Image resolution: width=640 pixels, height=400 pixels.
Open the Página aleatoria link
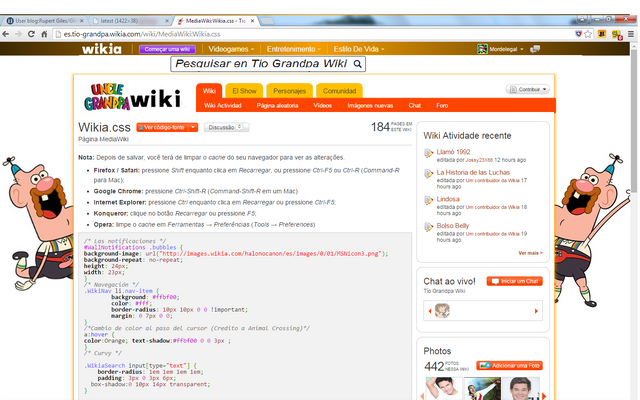pos(277,105)
